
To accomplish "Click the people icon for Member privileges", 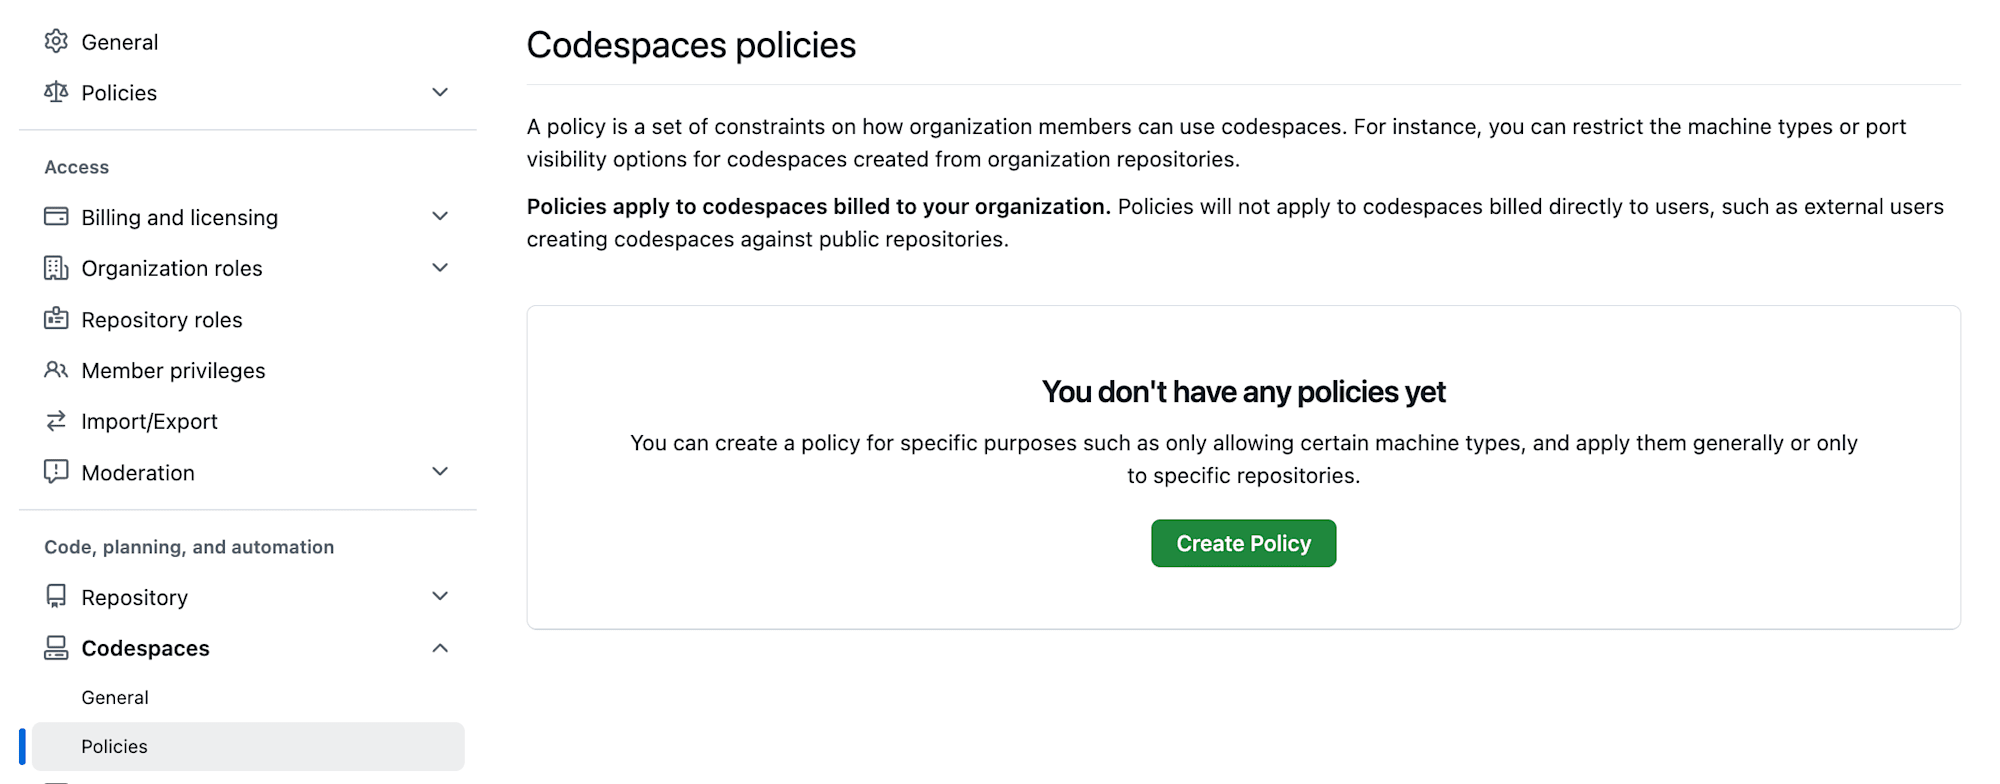I will 56,370.
